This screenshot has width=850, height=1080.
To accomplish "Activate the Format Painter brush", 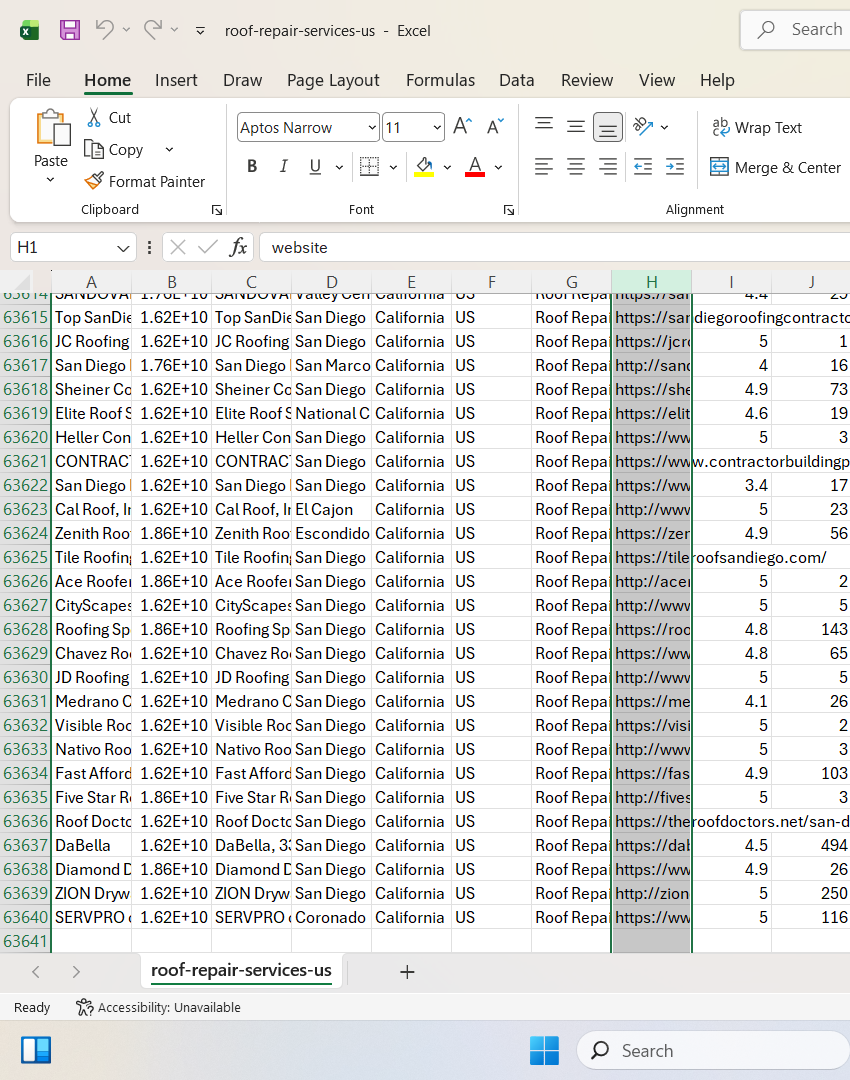I will [94, 181].
